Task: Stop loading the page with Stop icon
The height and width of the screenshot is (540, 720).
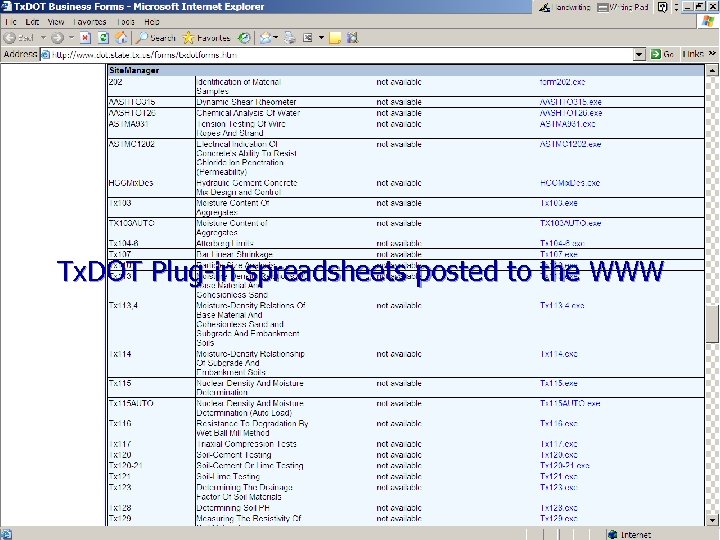Action: [85, 38]
